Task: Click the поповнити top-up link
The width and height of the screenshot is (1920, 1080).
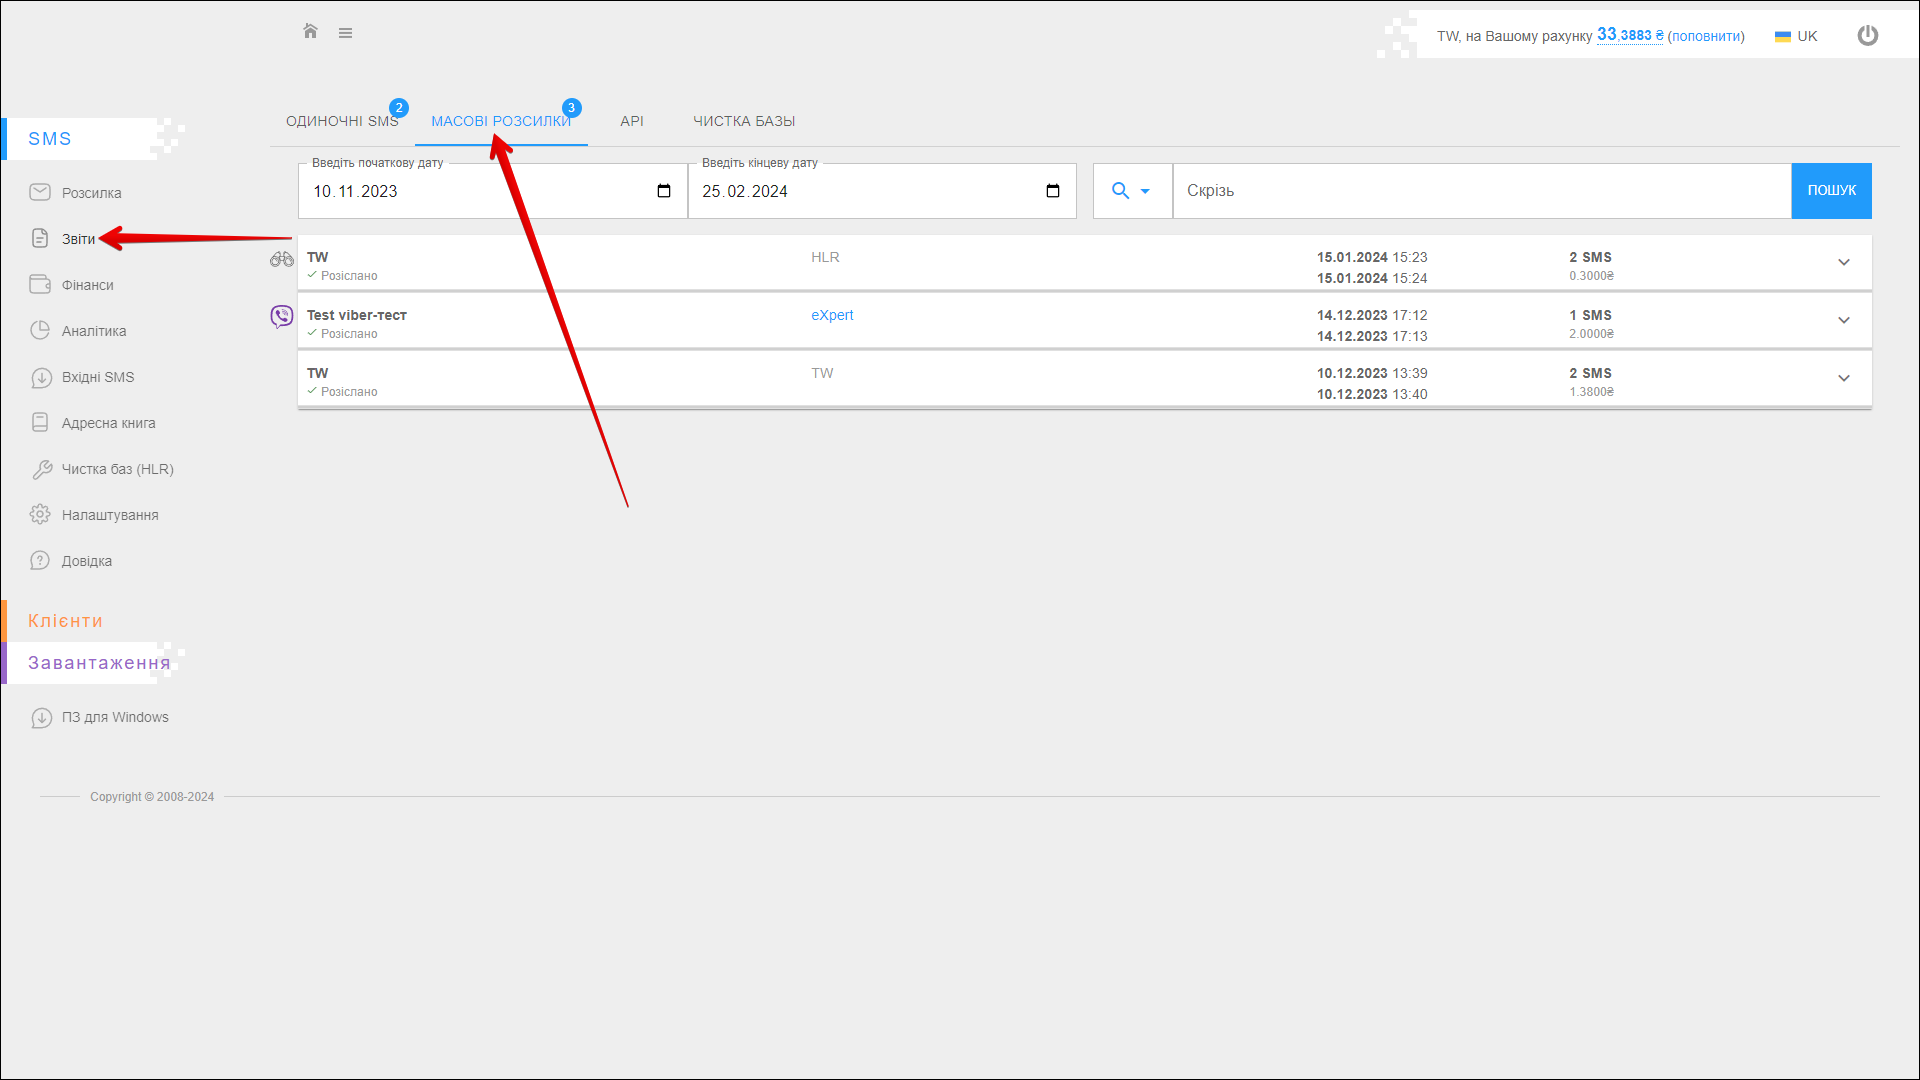Action: point(1706,36)
